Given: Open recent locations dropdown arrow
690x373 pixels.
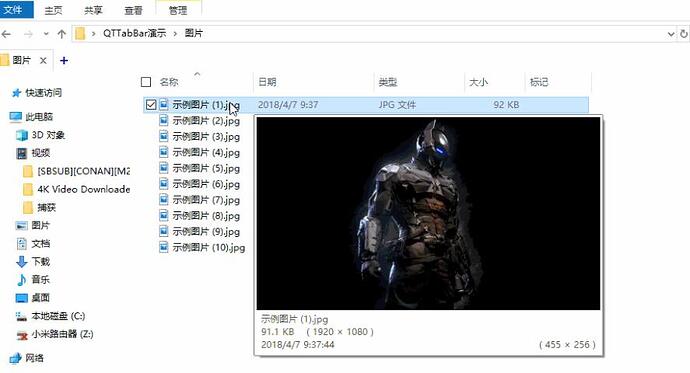Looking at the screenshot, I should tap(46, 34).
